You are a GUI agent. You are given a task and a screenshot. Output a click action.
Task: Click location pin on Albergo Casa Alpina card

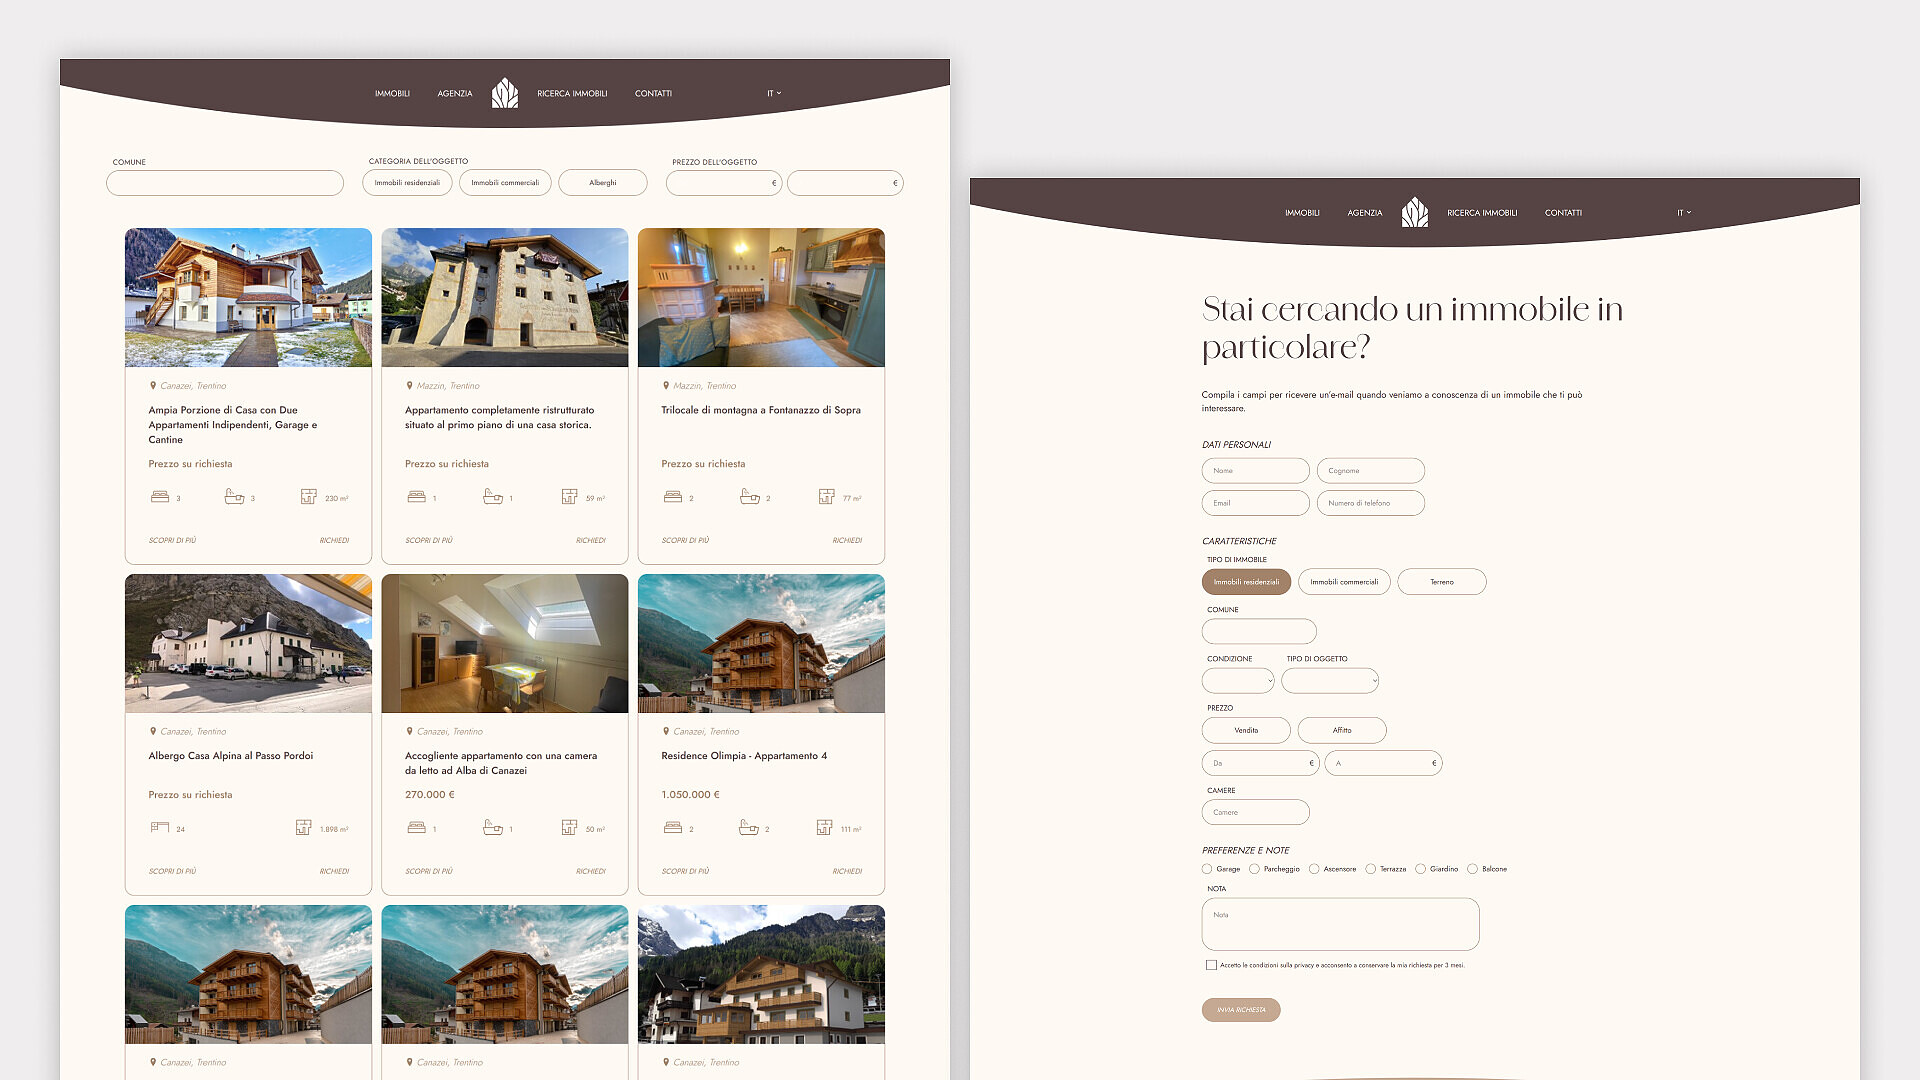(153, 731)
